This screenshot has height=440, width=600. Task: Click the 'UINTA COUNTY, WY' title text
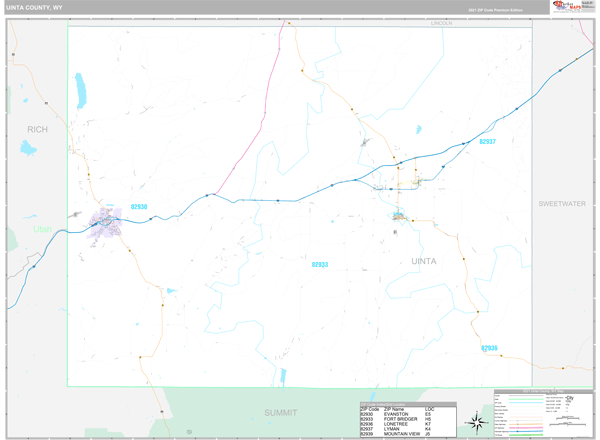(x=34, y=8)
